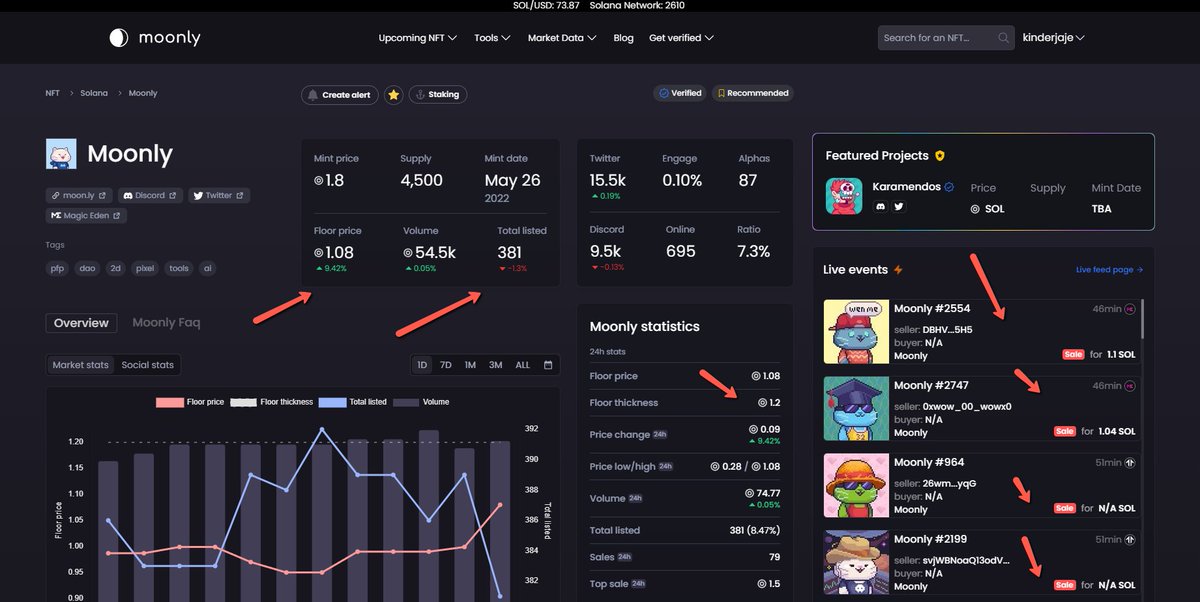Expand the Tools menu
This screenshot has height=602, width=1200.
(x=492, y=38)
